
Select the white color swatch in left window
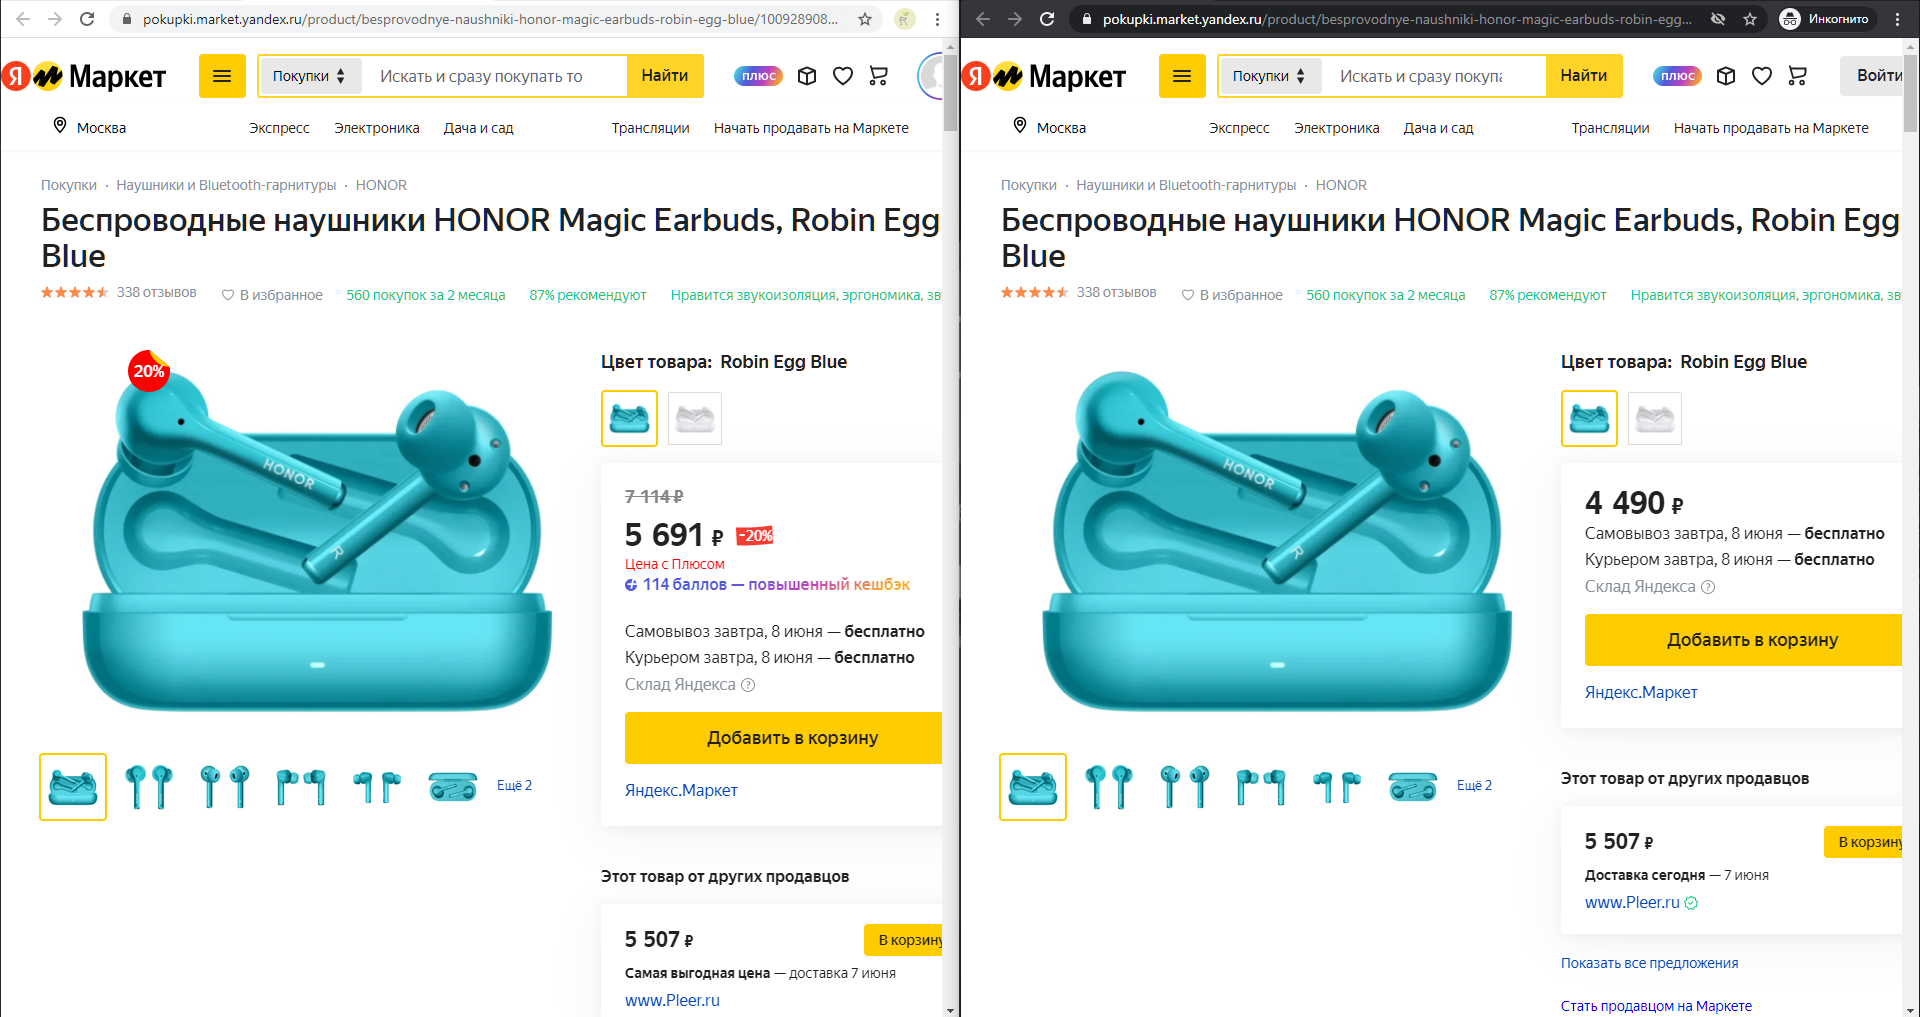(x=695, y=418)
